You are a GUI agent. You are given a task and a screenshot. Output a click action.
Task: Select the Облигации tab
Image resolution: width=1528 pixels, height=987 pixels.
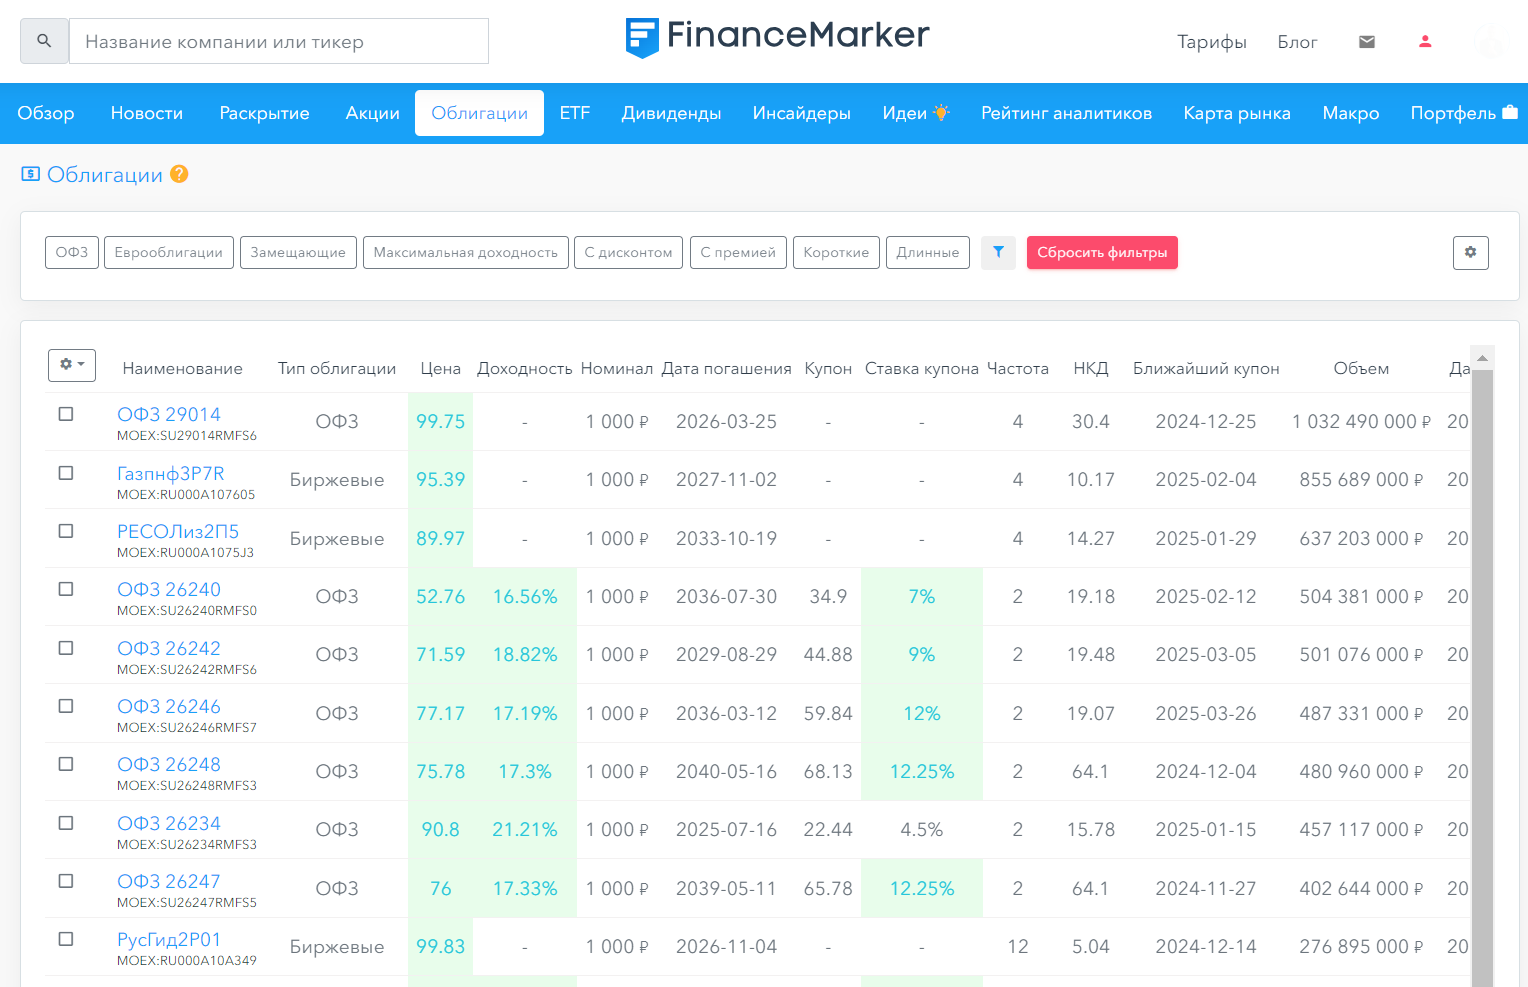point(480,113)
